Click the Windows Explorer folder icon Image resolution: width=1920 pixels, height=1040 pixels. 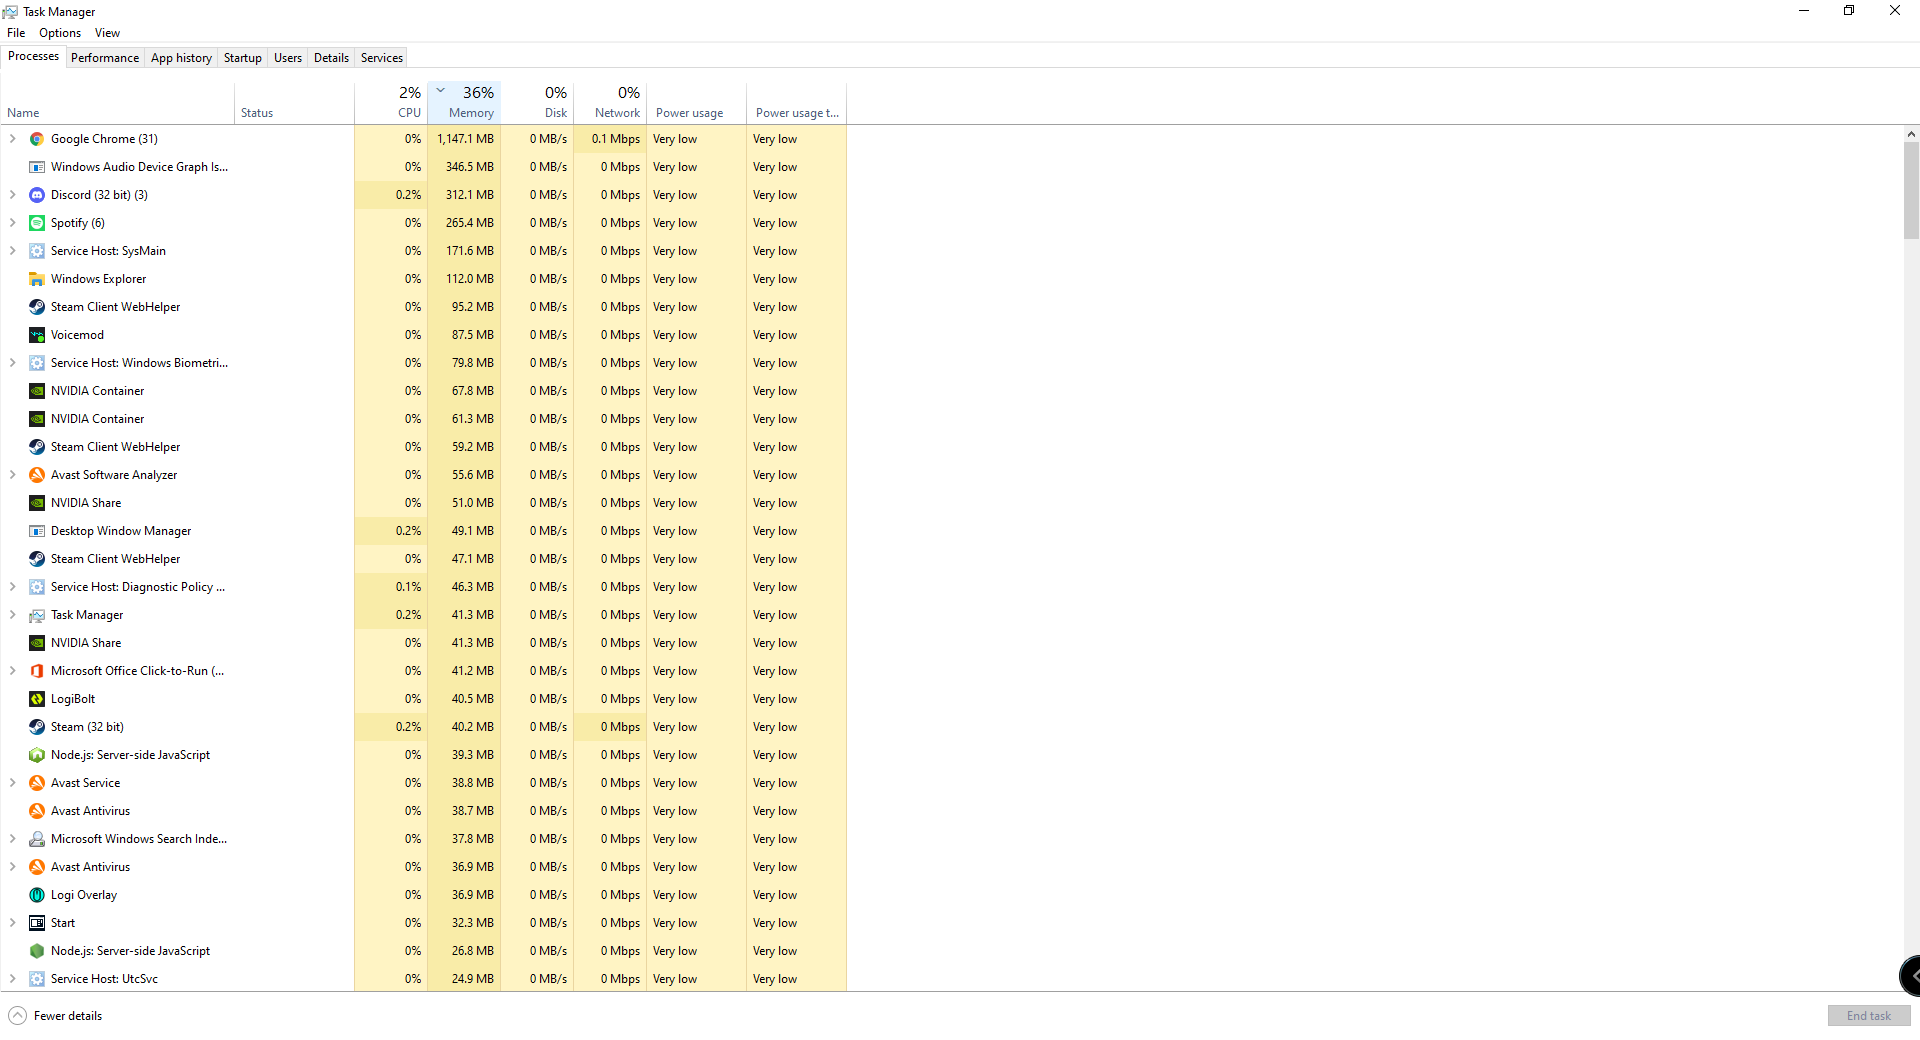(37, 279)
